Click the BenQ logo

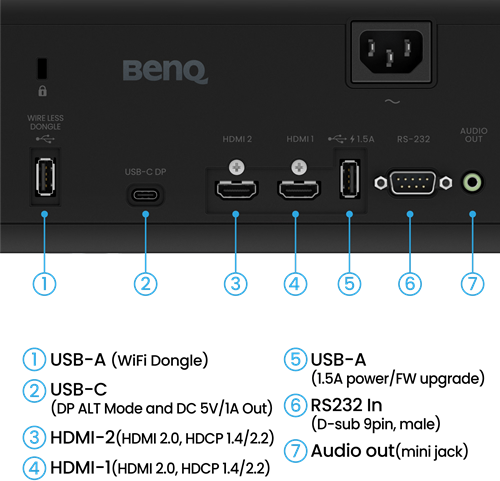pyautogui.click(x=165, y=71)
